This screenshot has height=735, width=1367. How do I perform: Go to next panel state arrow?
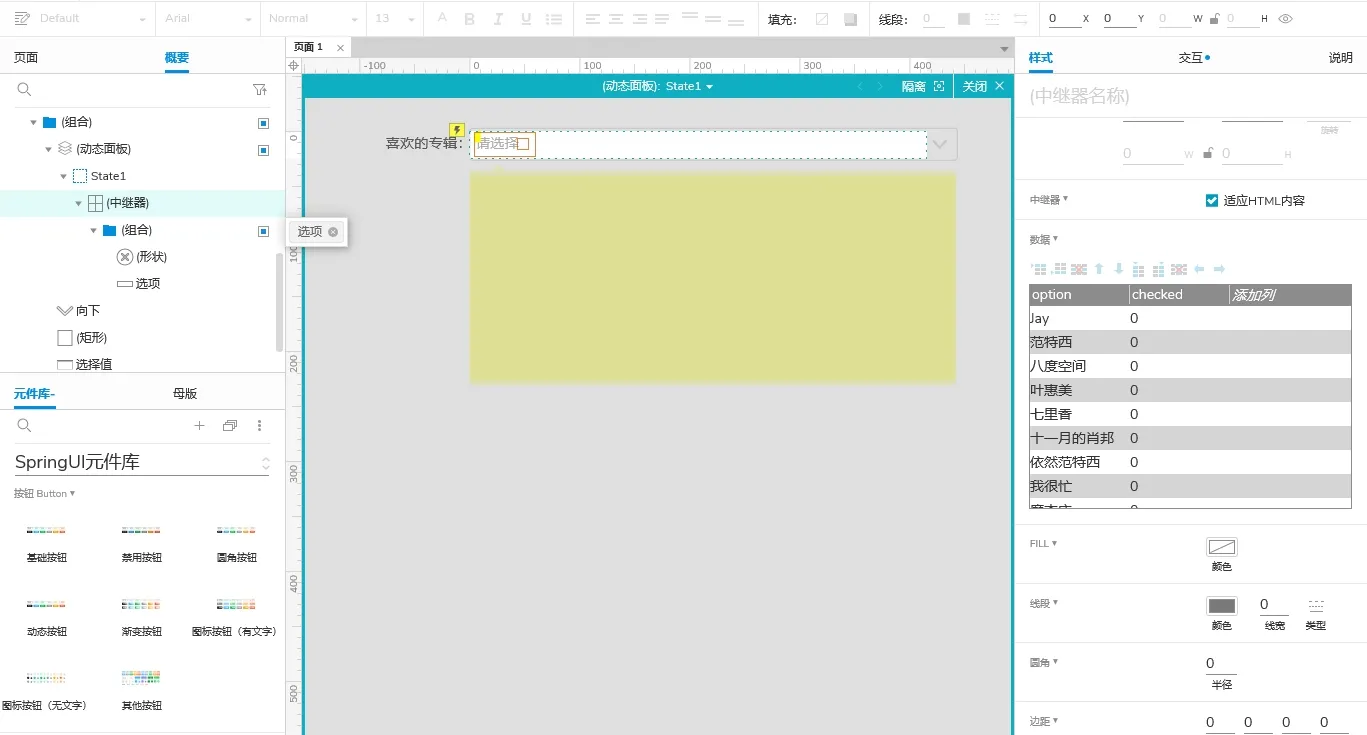(x=880, y=87)
